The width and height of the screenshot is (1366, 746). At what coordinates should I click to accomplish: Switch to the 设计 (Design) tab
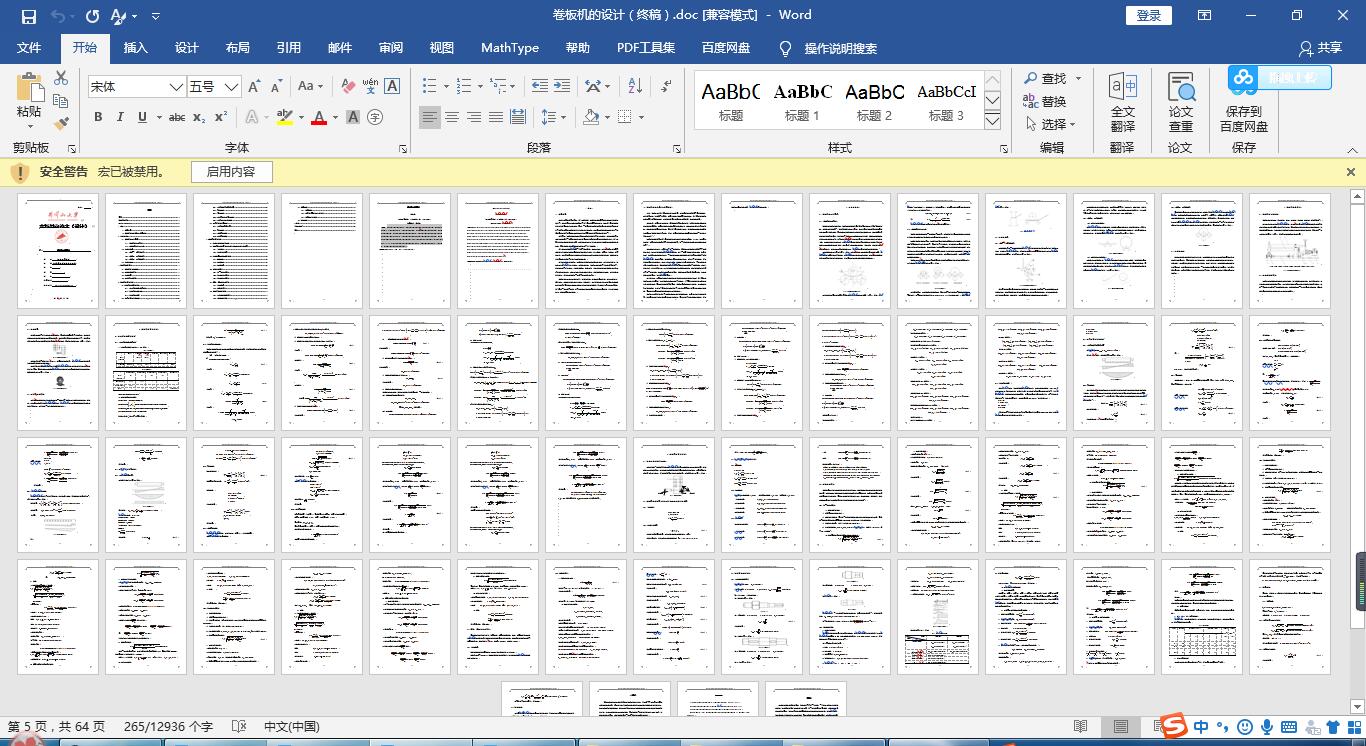(186, 48)
